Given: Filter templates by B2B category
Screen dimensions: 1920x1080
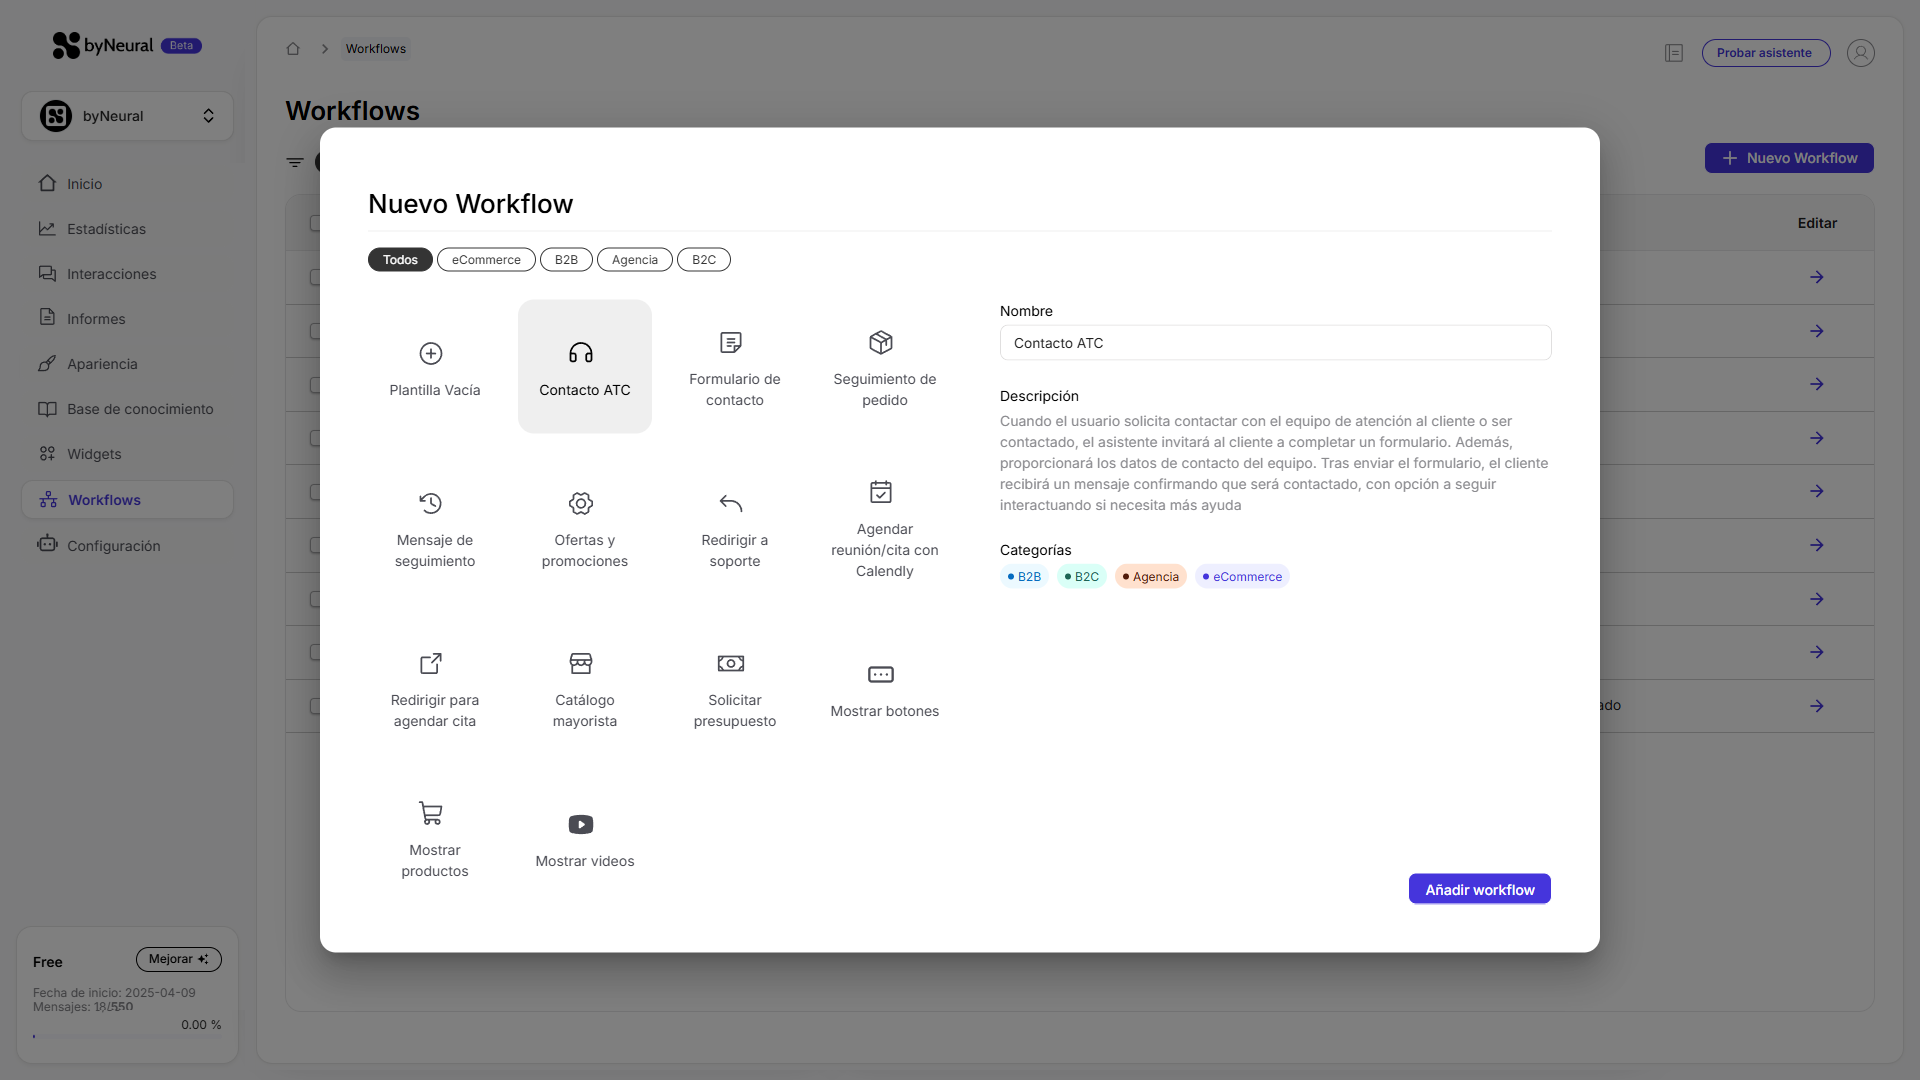Looking at the screenshot, I should pyautogui.click(x=566, y=260).
